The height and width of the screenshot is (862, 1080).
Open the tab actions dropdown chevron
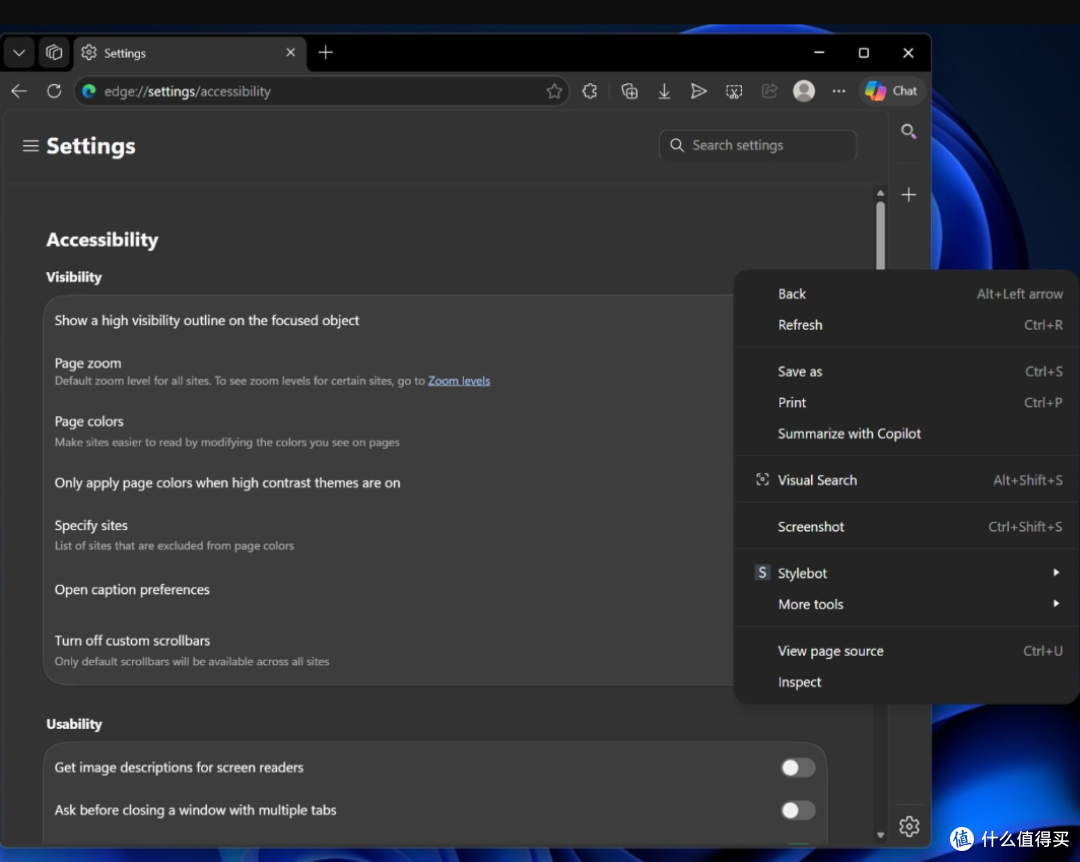19,53
